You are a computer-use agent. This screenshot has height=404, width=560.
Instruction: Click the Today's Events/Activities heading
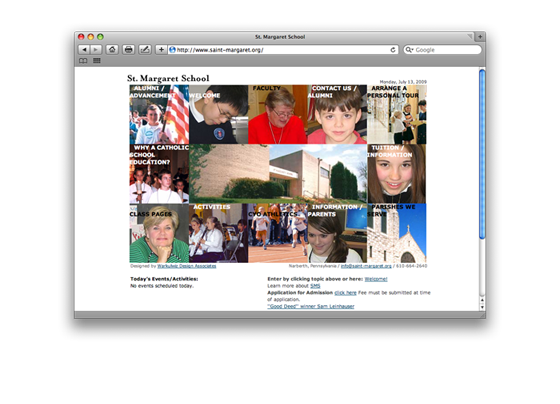pos(164,279)
